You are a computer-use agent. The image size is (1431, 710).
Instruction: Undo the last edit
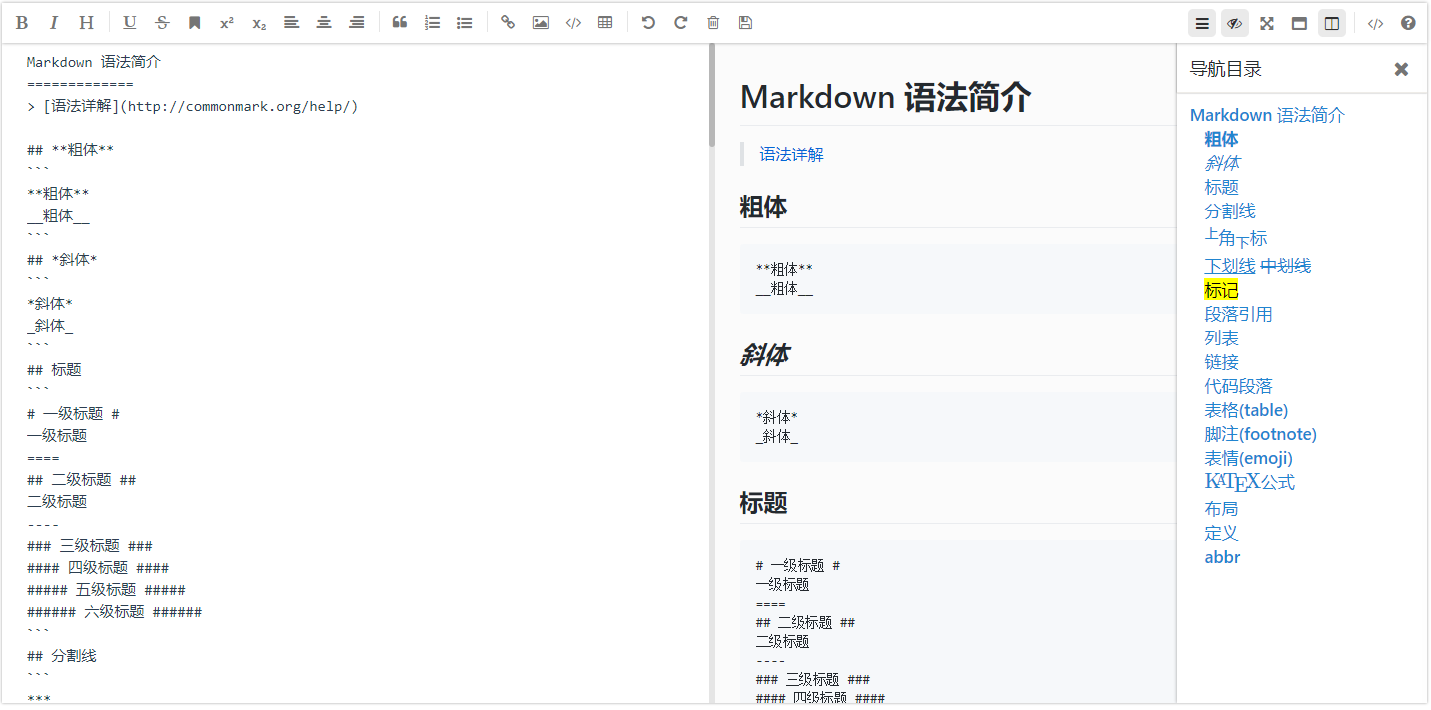point(648,23)
